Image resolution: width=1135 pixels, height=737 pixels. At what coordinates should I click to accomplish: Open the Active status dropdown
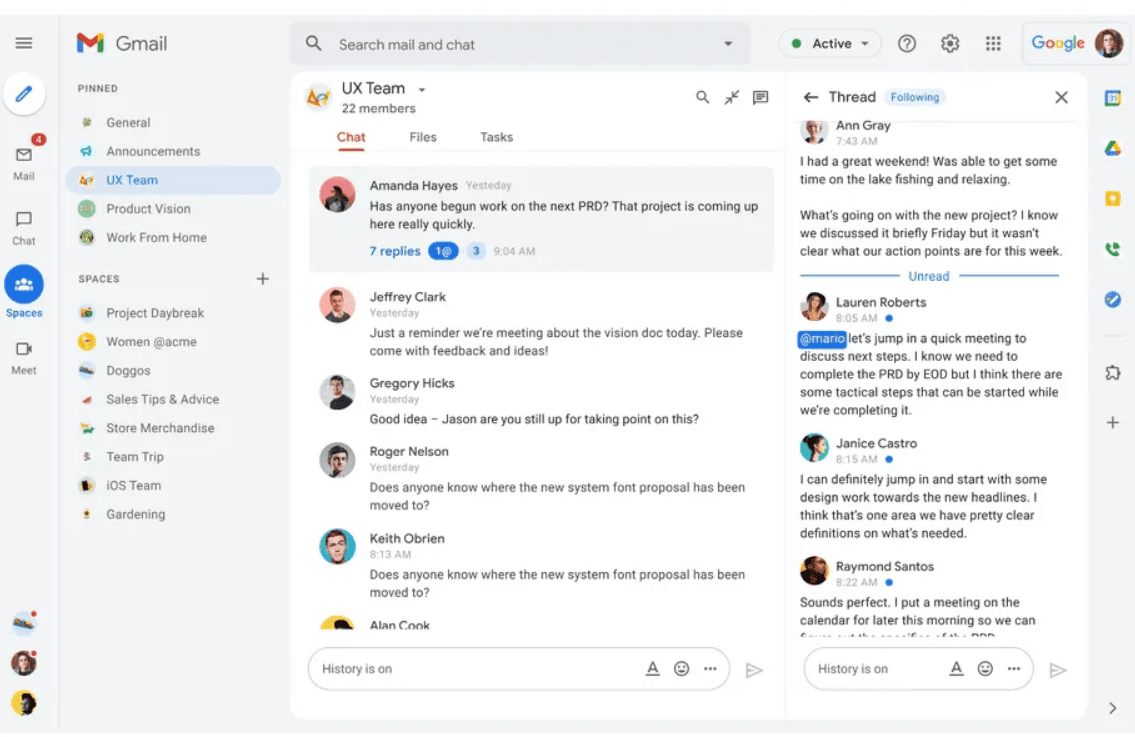[830, 43]
